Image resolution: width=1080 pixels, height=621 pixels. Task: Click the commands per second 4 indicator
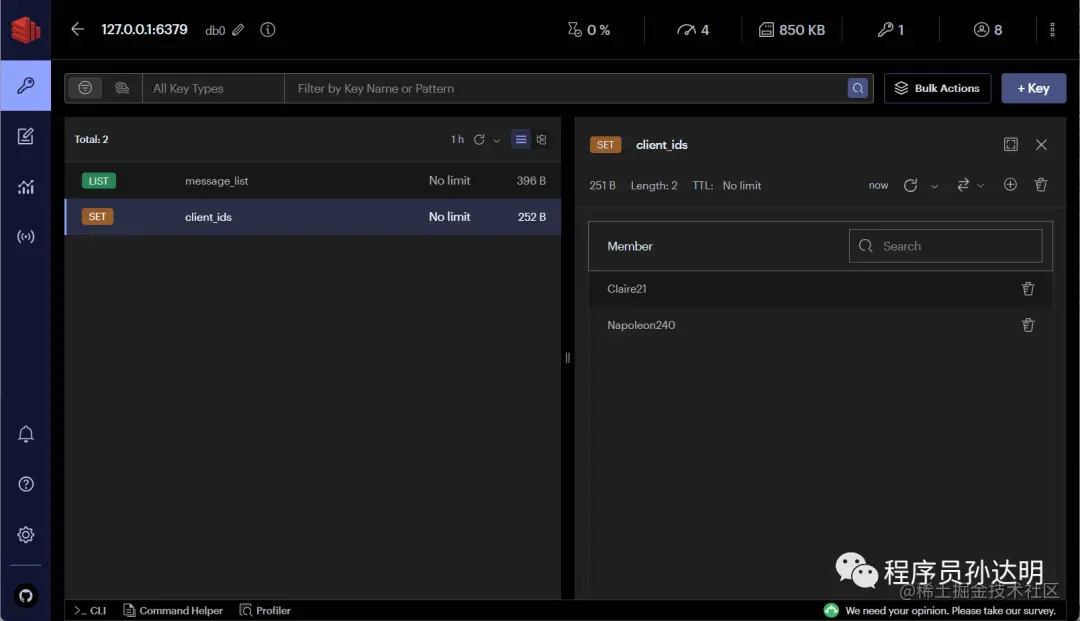point(693,30)
